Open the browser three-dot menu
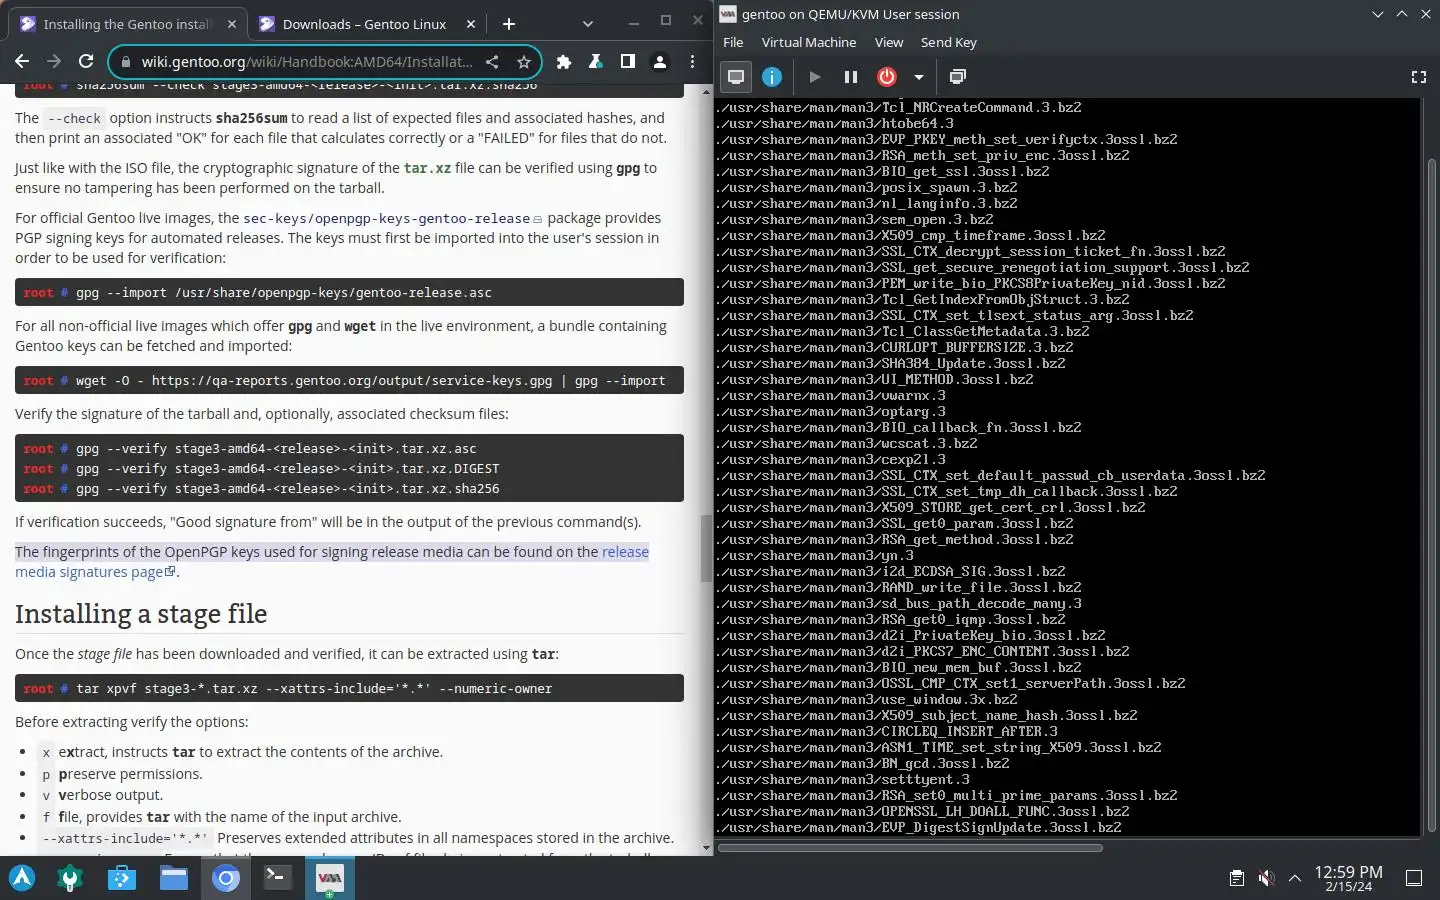This screenshot has width=1440, height=900. [692, 62]
